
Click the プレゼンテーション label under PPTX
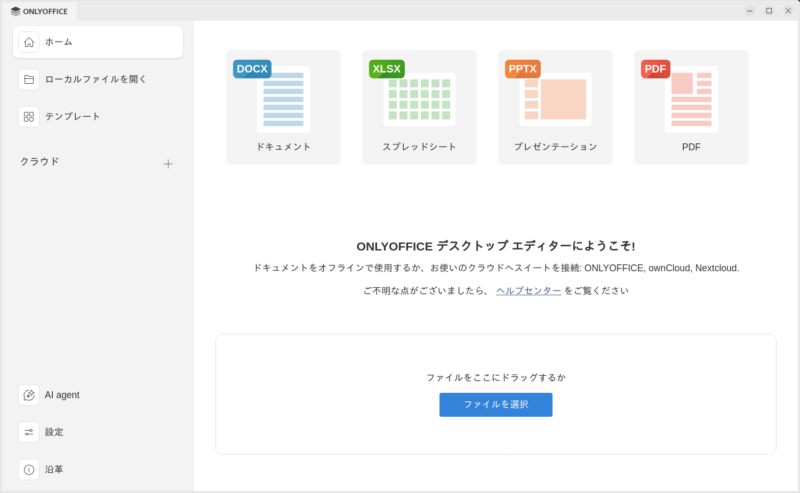pyautogui.click(x=555, y=147)
